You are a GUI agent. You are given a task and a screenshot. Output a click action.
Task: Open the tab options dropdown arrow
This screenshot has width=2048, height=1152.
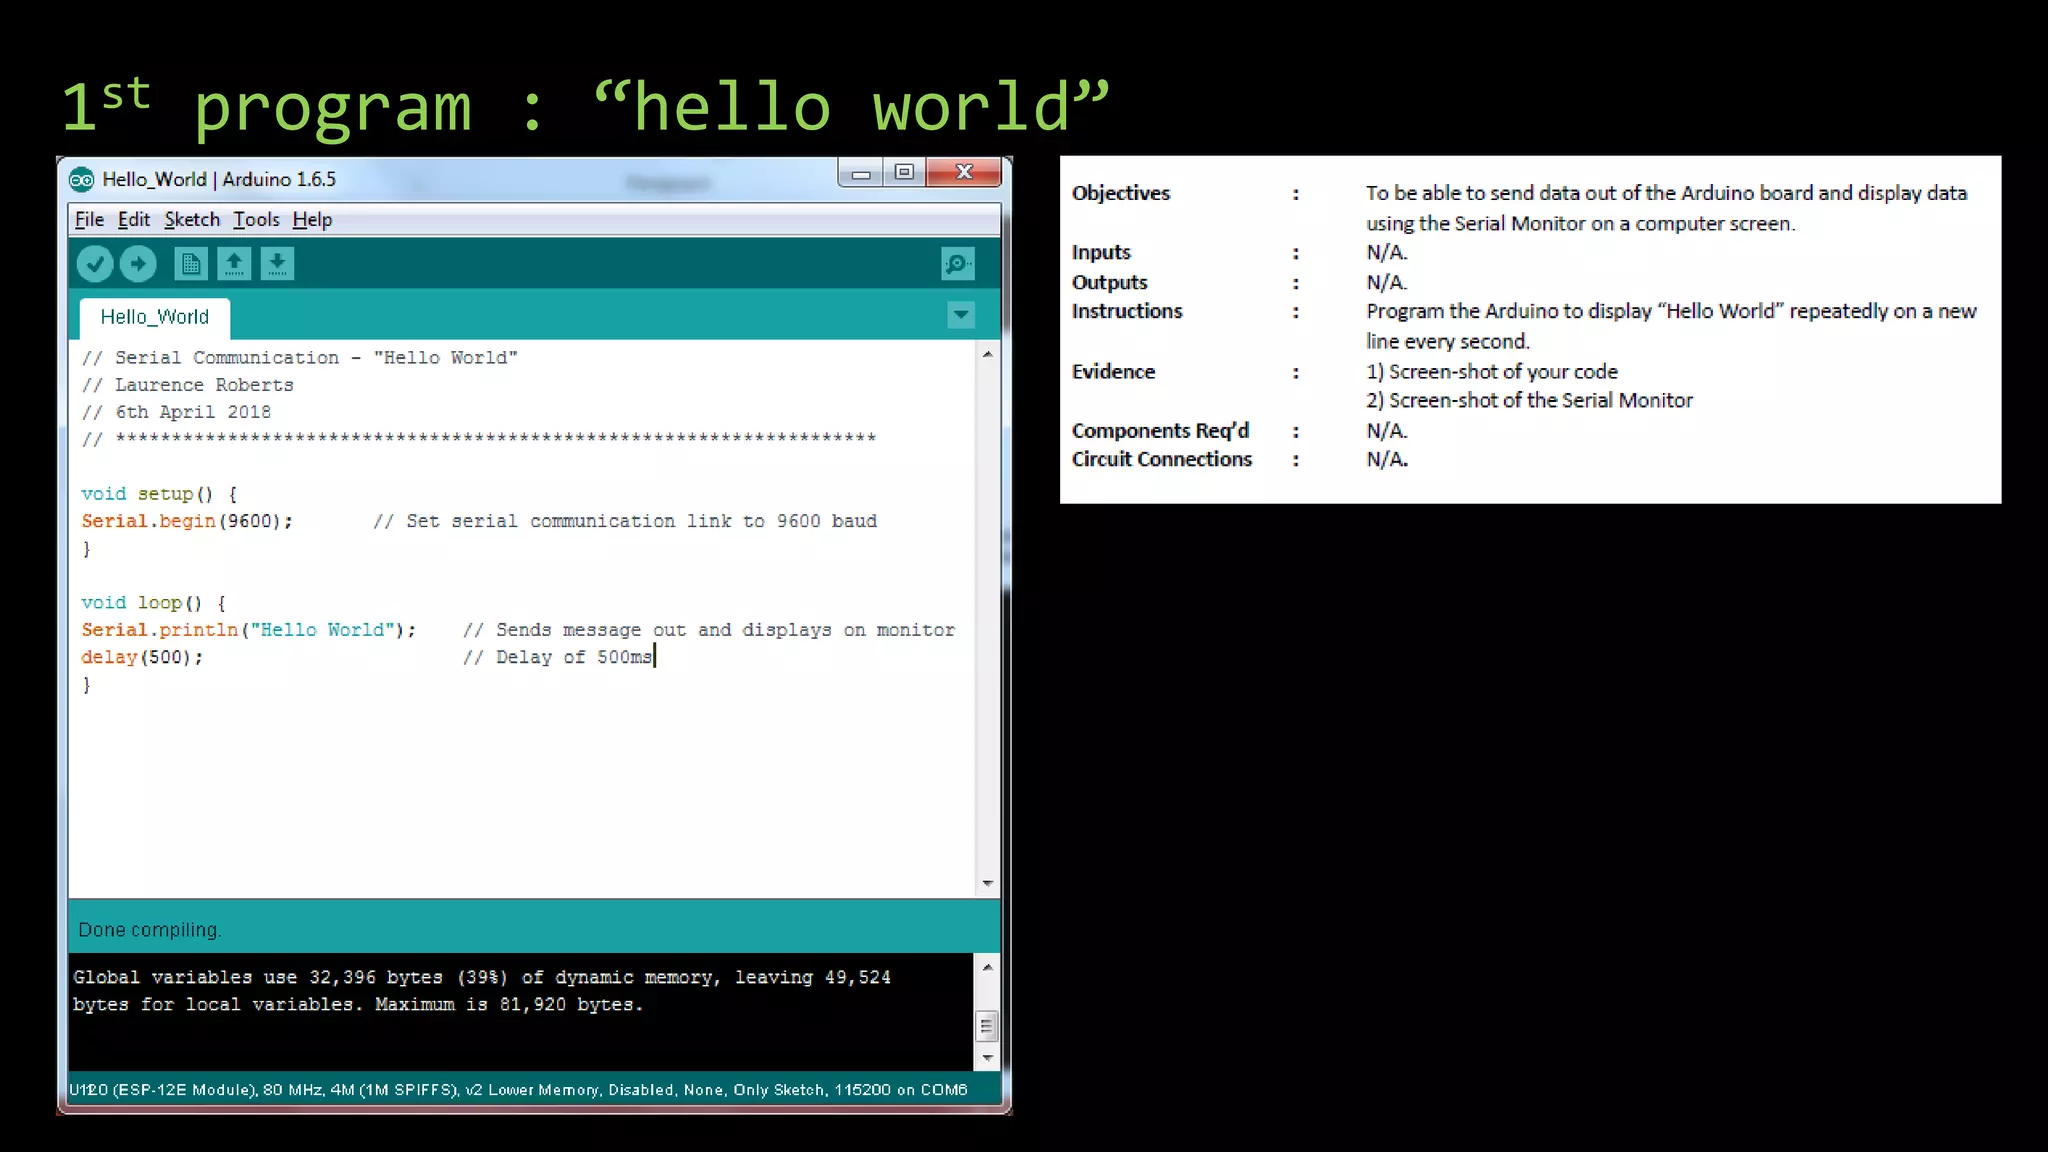pos(961,315)
